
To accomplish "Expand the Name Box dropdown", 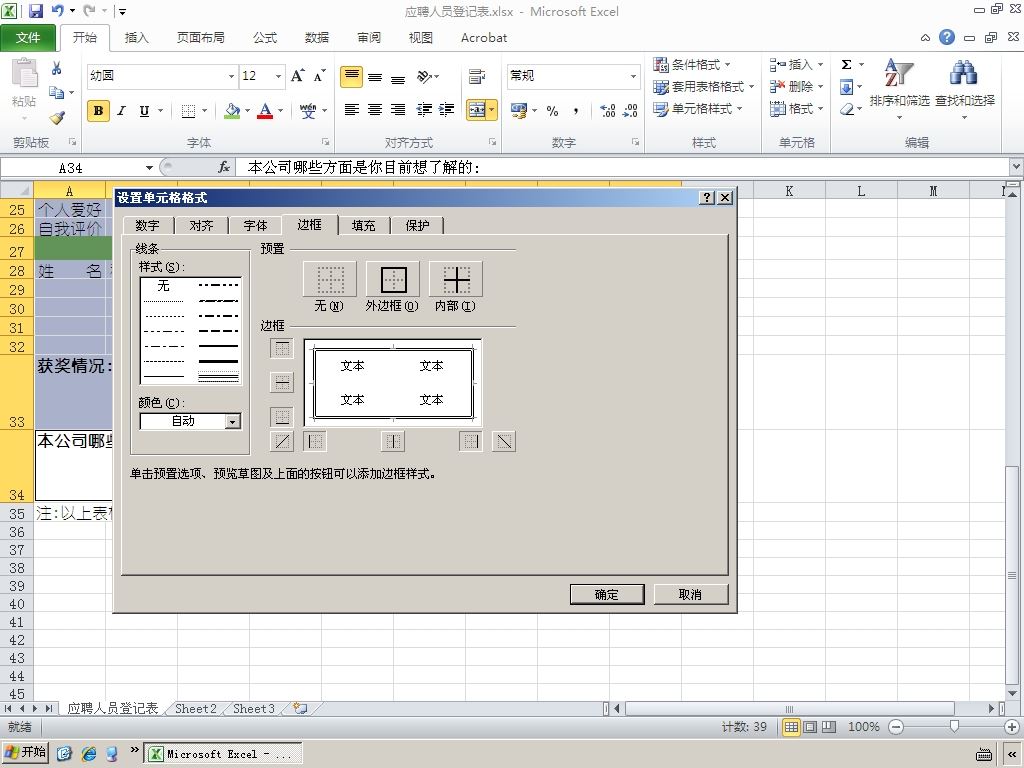I will tap(150, 168).
